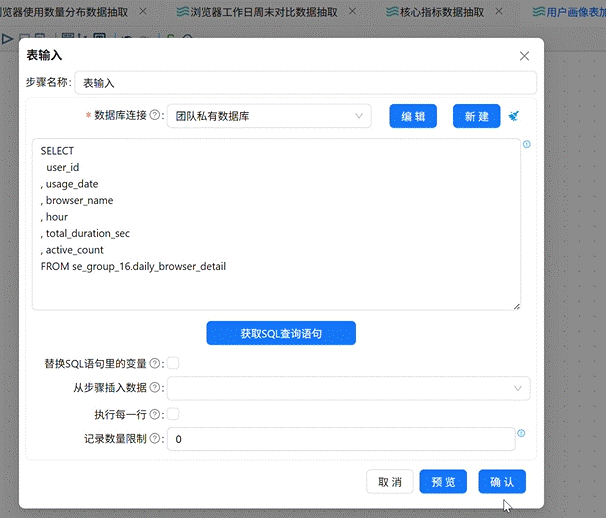Click inside the SQL query text area
606x518 pixels.
[x=276, y=224]
